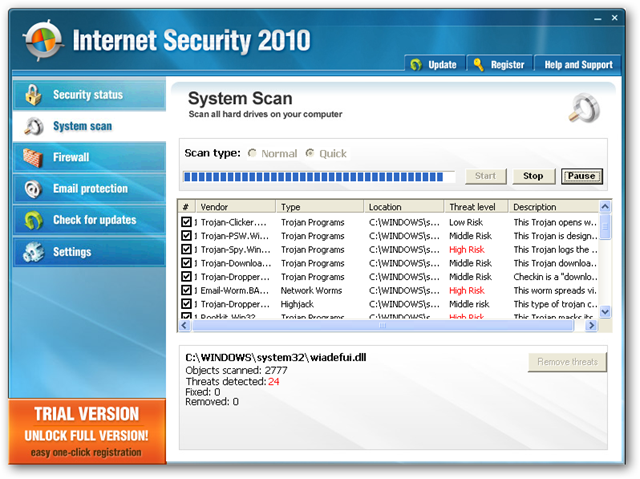The width and height of the screenshot is (640, 479).
Task: Uncheck the checkbox of the Checkin description row
Action: click(x=186, y=277)
